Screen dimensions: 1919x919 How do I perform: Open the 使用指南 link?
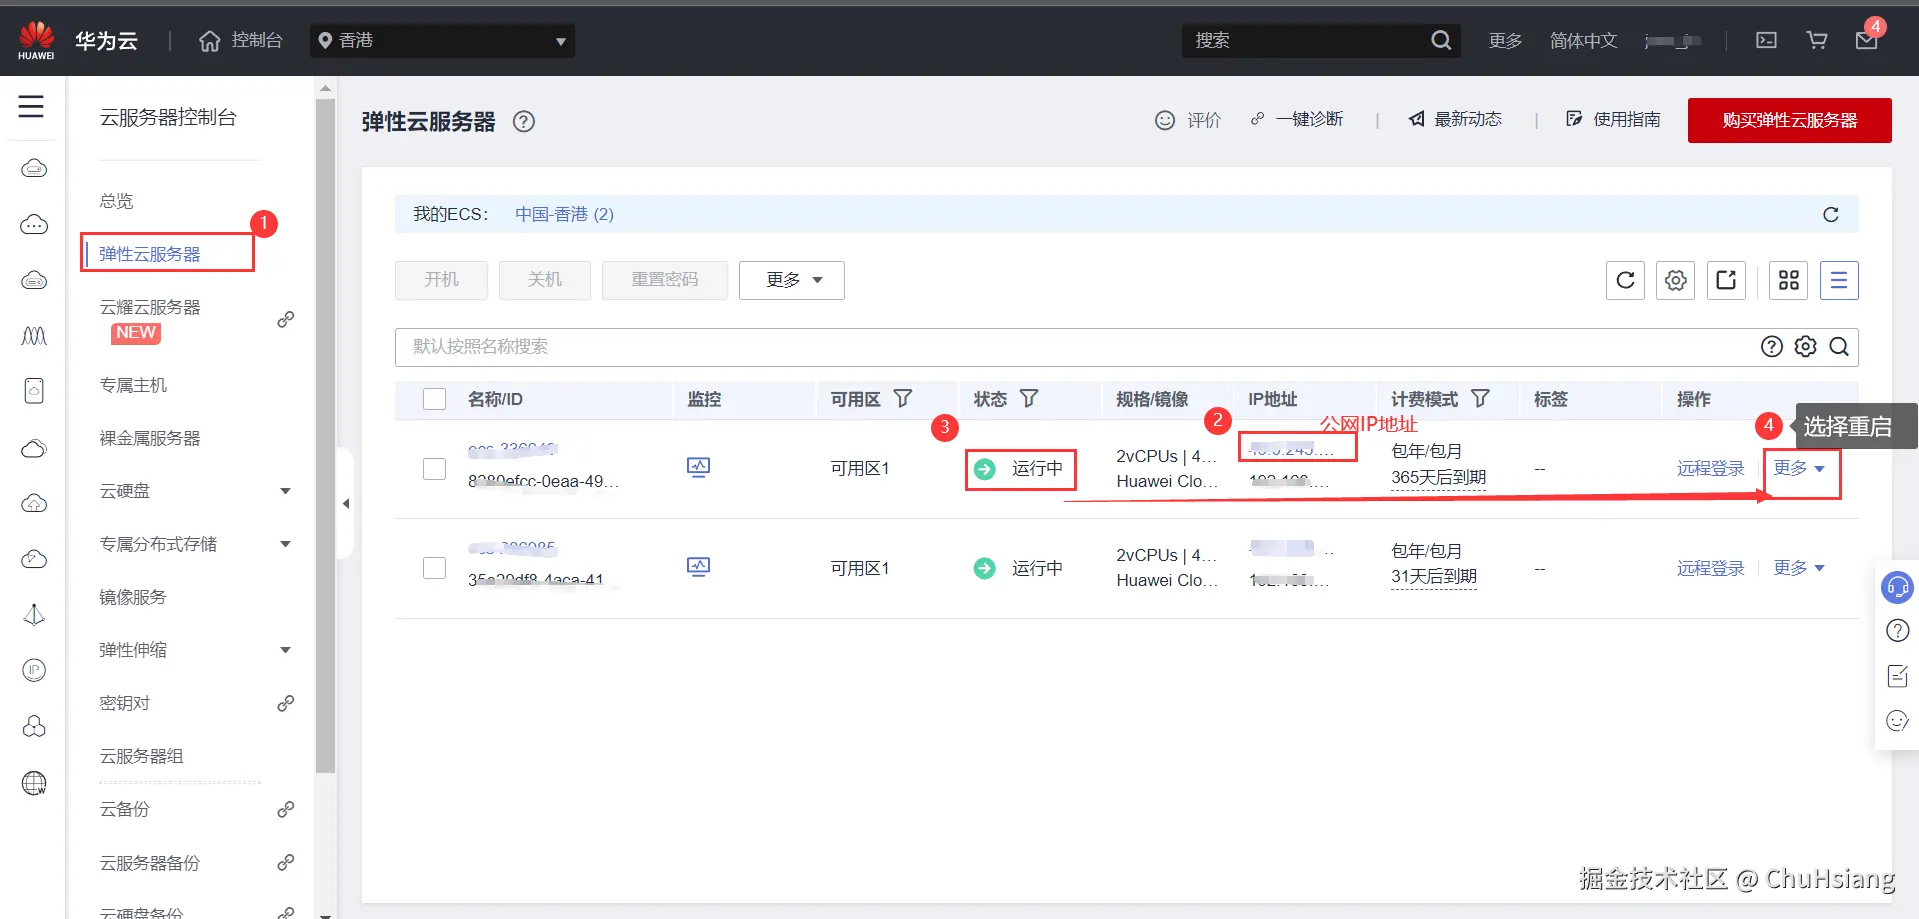[1613, 119]
